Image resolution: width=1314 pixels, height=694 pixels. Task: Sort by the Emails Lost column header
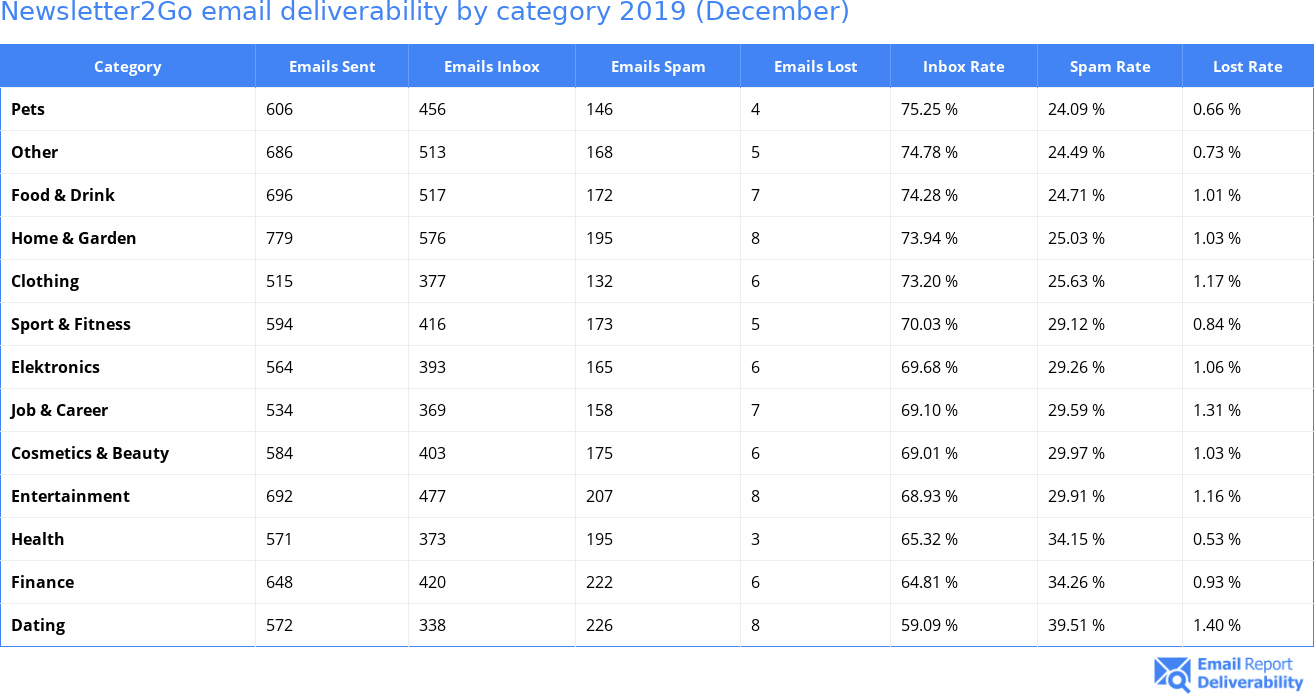(x=815, y=67)
